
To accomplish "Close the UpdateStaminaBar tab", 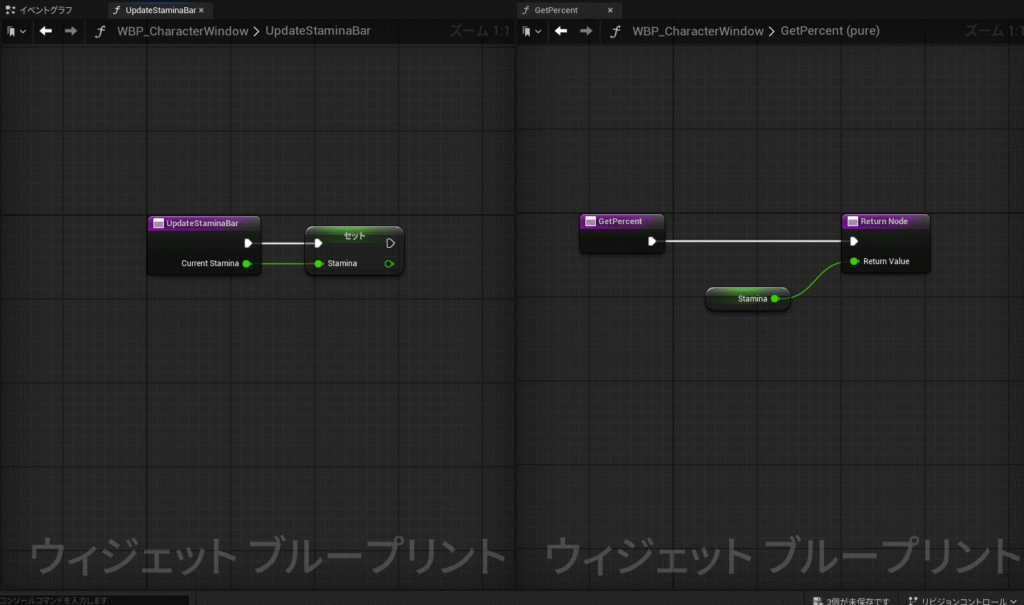I will point(201,10).
